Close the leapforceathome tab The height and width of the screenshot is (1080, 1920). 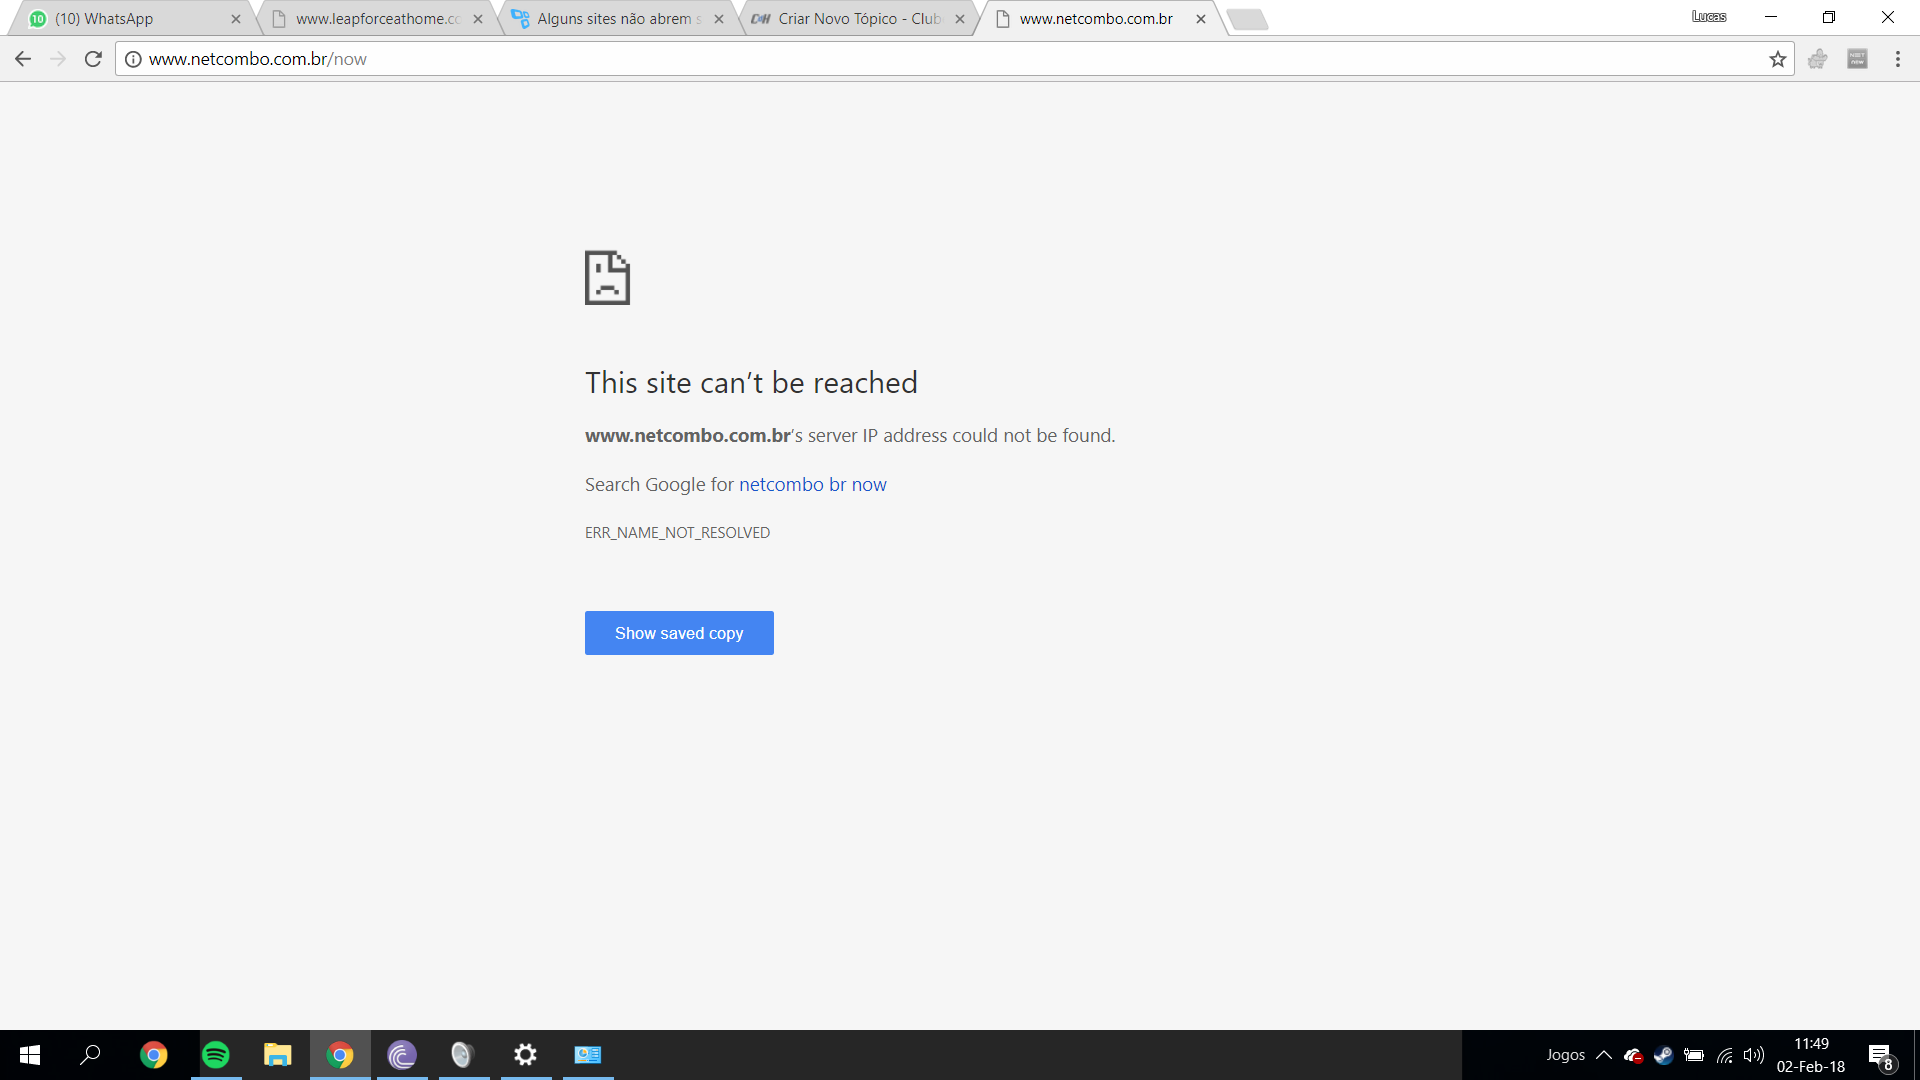[478, 19]
